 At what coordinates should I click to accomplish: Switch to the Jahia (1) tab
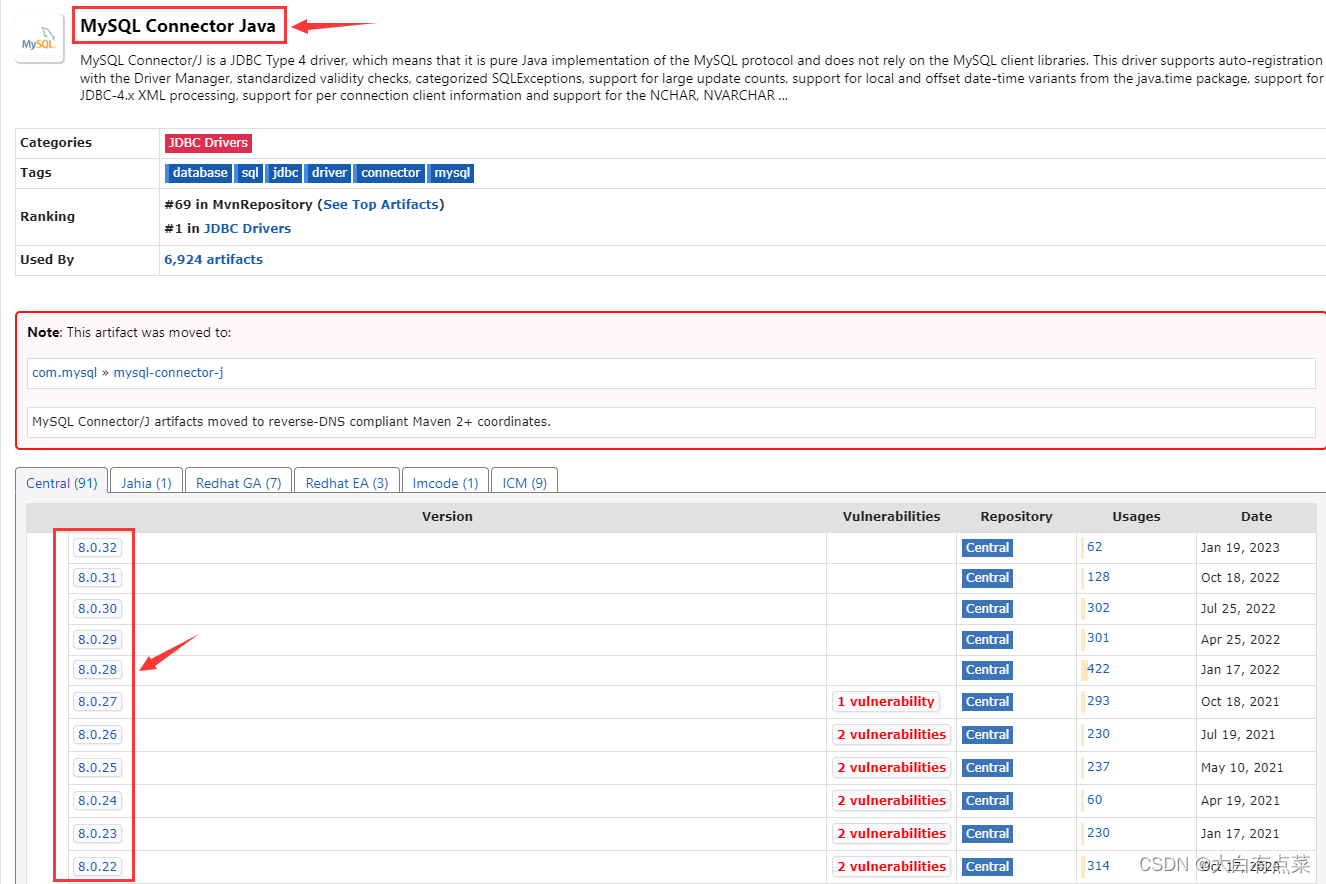(x=146, y=482)
